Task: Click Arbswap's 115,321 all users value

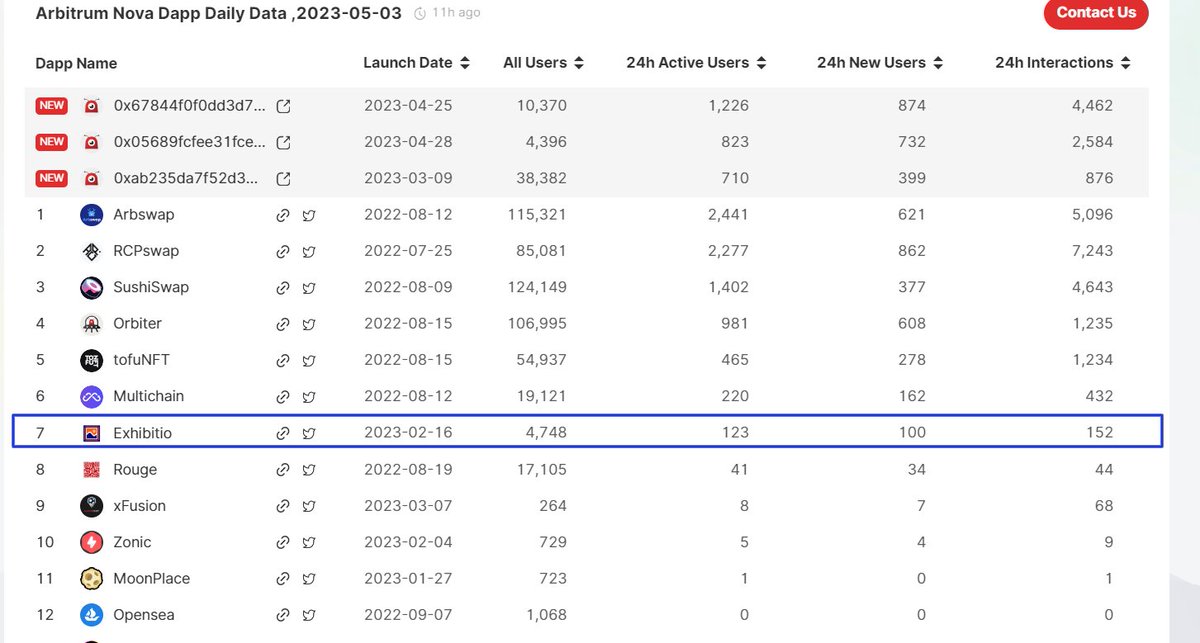Action: click(x=536, y=214)
